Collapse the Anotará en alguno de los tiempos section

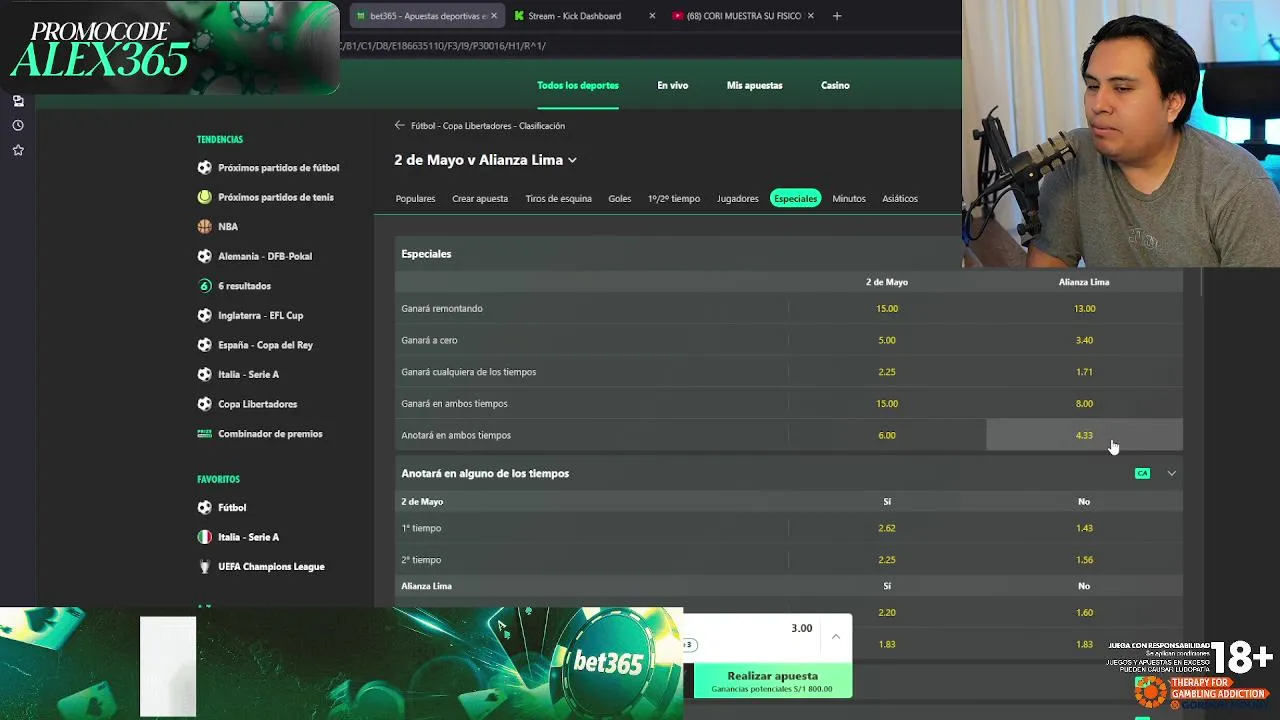[1171, 473]
